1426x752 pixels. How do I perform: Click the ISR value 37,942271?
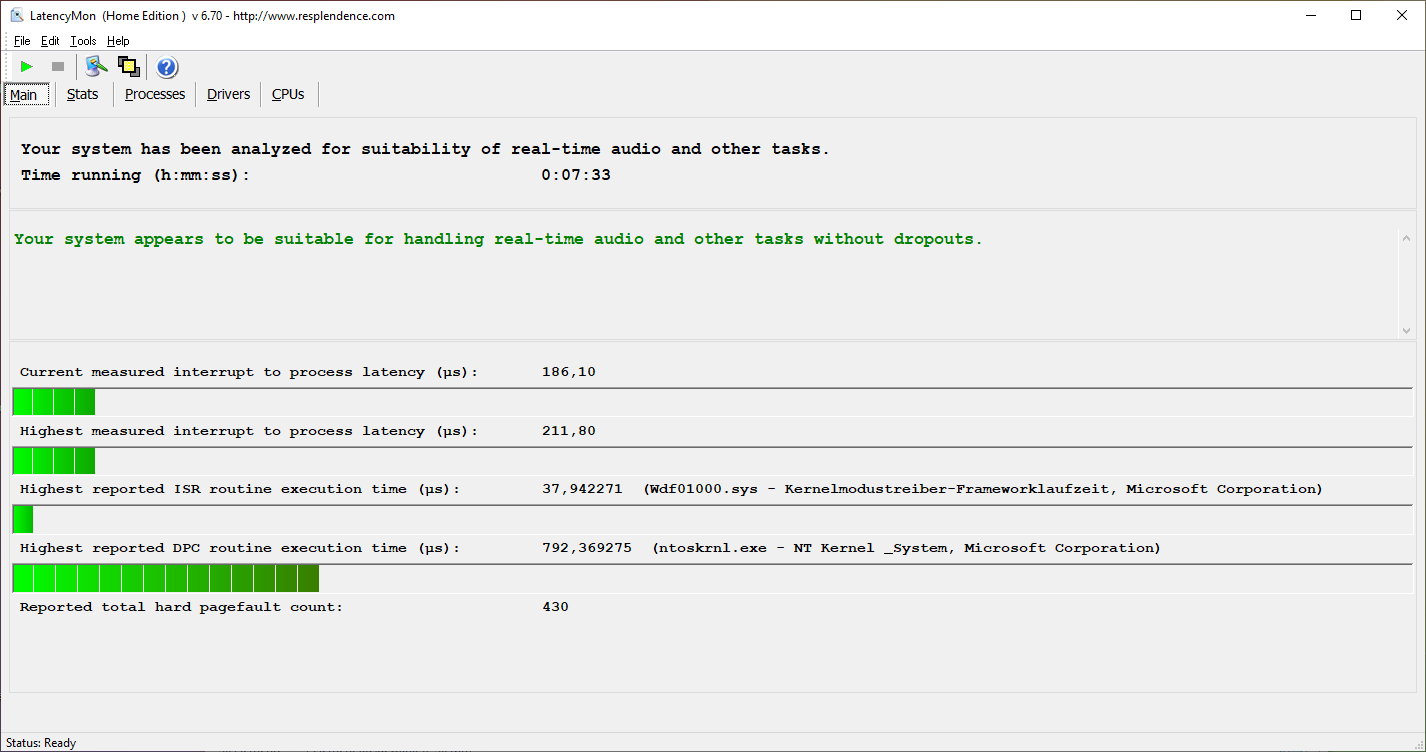click(582, 489)
